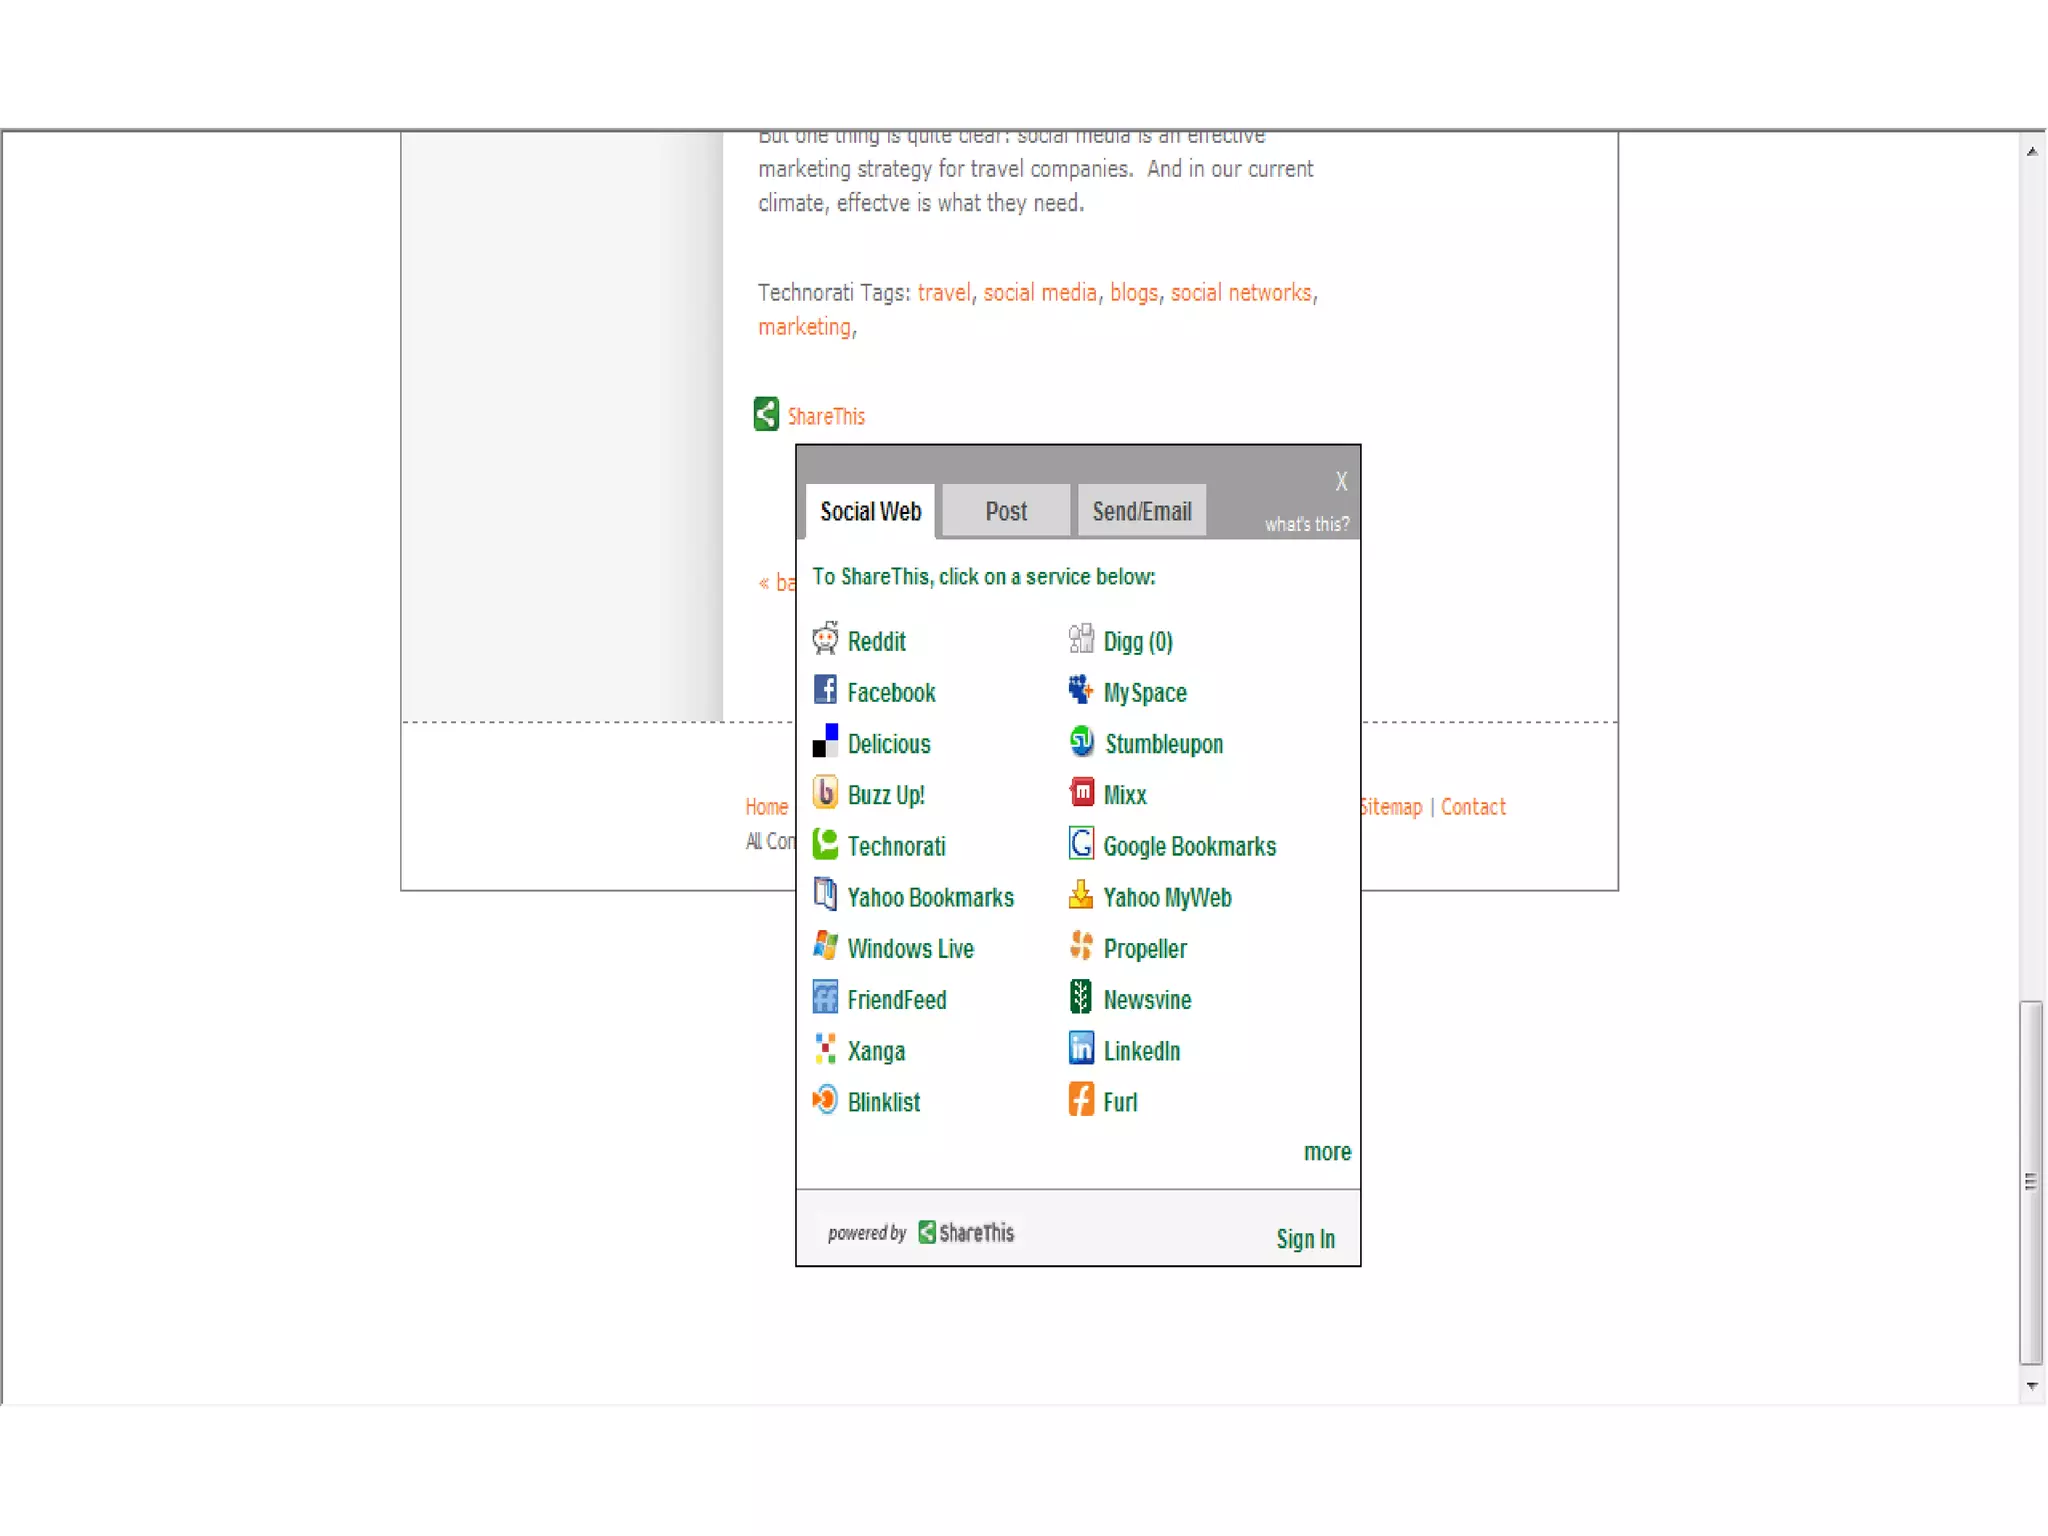Share on Stumbleupon text link
Image resolution: width=2048 pixels, height=1536 pixels.
1164,744
